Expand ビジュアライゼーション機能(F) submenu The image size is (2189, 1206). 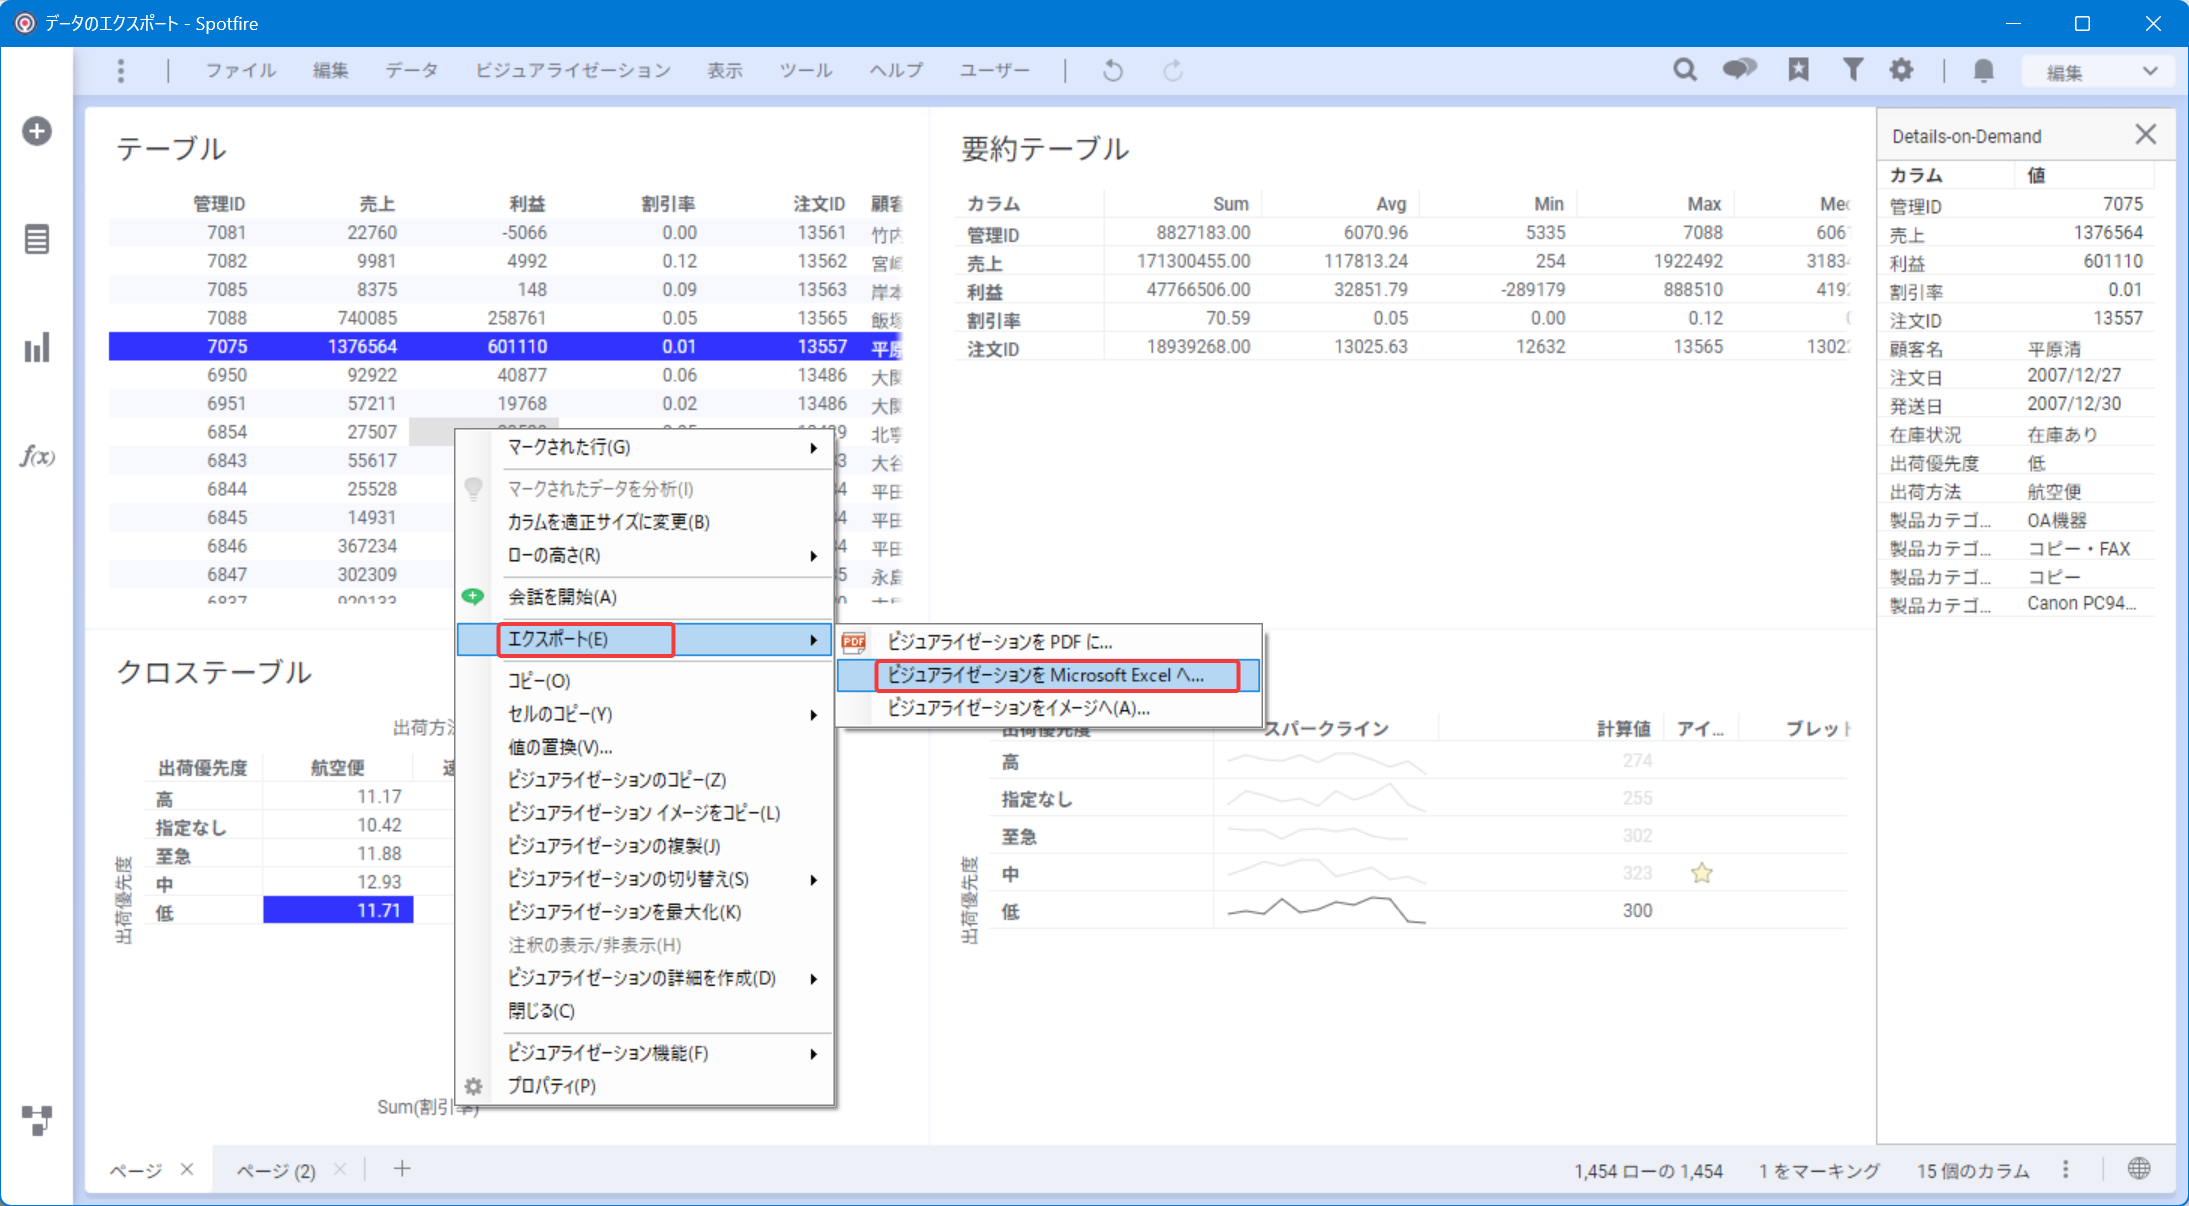645,1053
